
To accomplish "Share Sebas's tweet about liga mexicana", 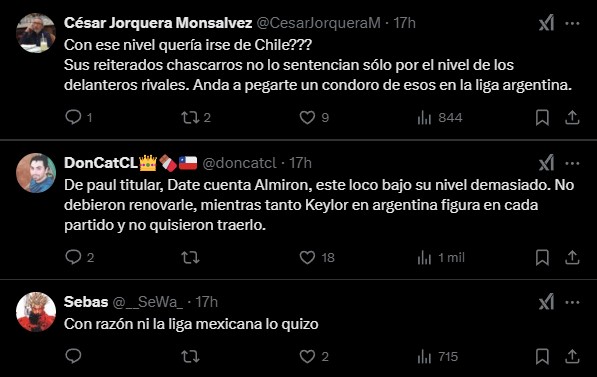I will (x=572, y=356).
